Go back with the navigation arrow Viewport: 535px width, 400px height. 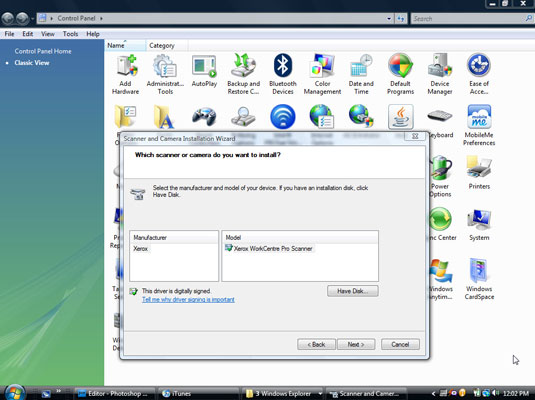pos(8,18)
